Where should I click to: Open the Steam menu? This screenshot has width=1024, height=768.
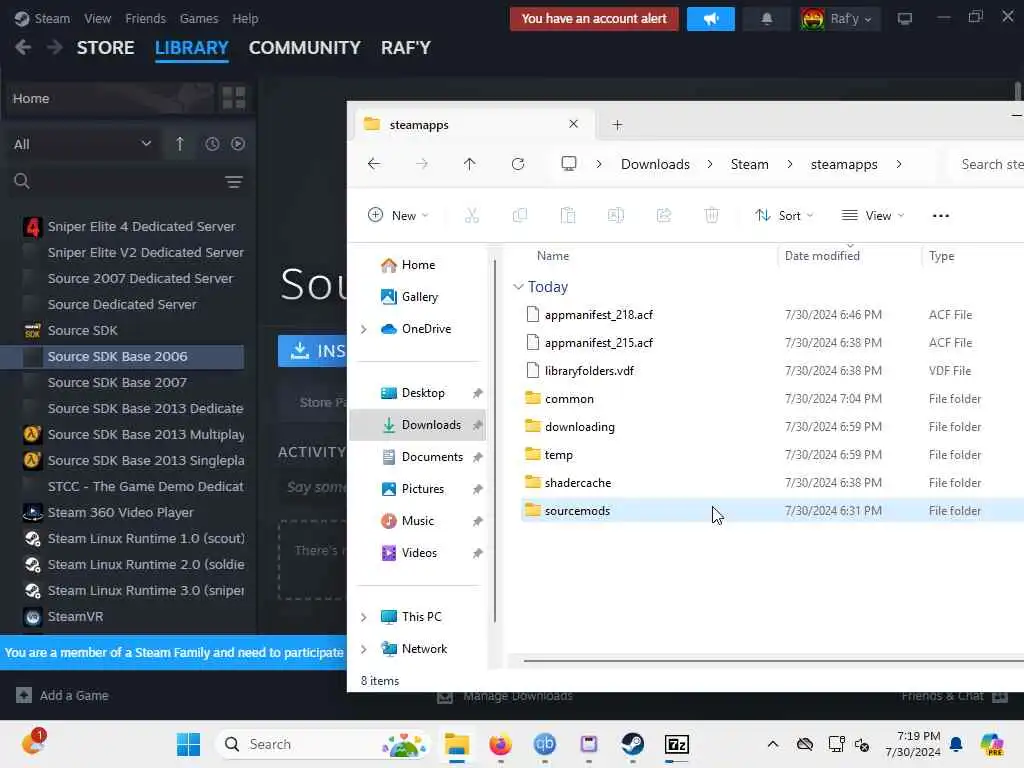pos(52,18)
